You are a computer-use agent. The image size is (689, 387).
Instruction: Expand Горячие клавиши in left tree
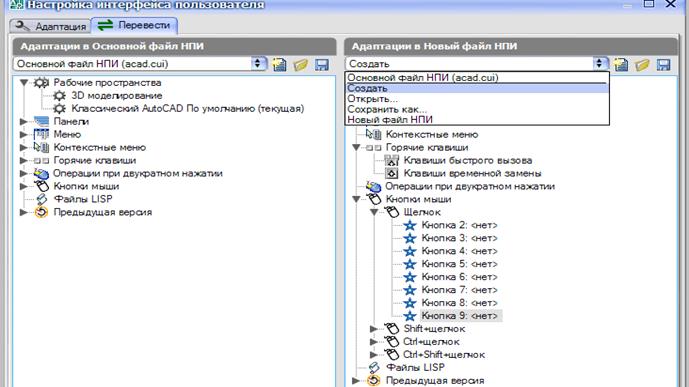(x=24, y=160)
